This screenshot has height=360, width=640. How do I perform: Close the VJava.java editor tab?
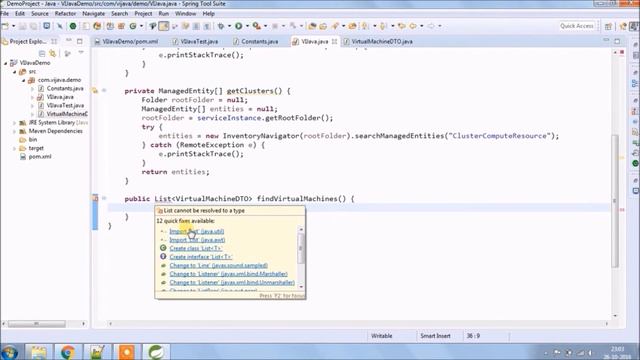tap(334, 41)
